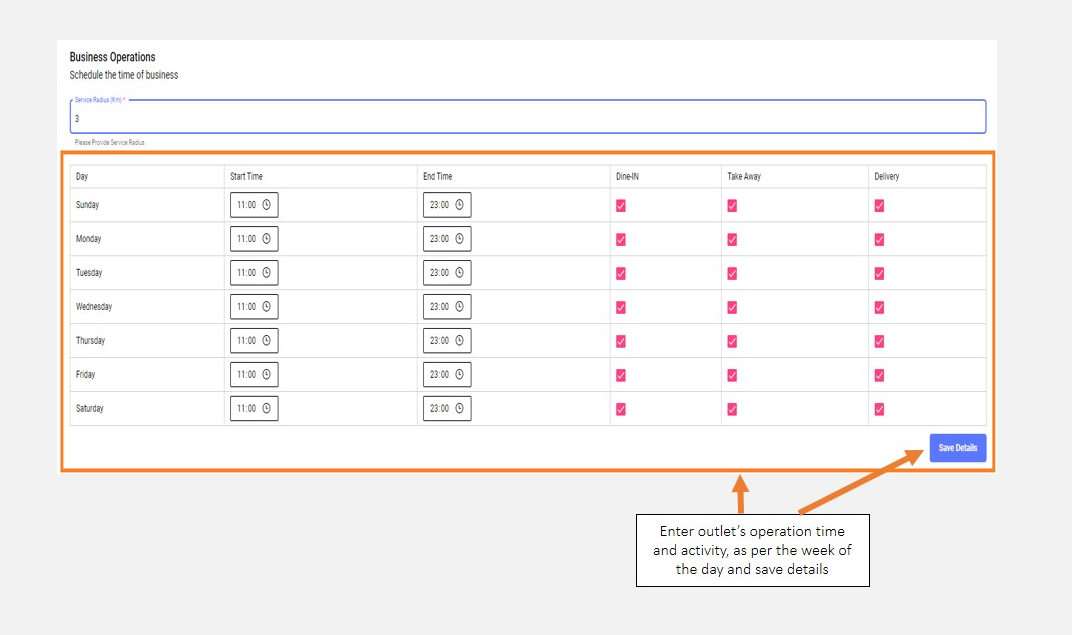
Task: Click the Start Time column header
Action: pos(246,177)
